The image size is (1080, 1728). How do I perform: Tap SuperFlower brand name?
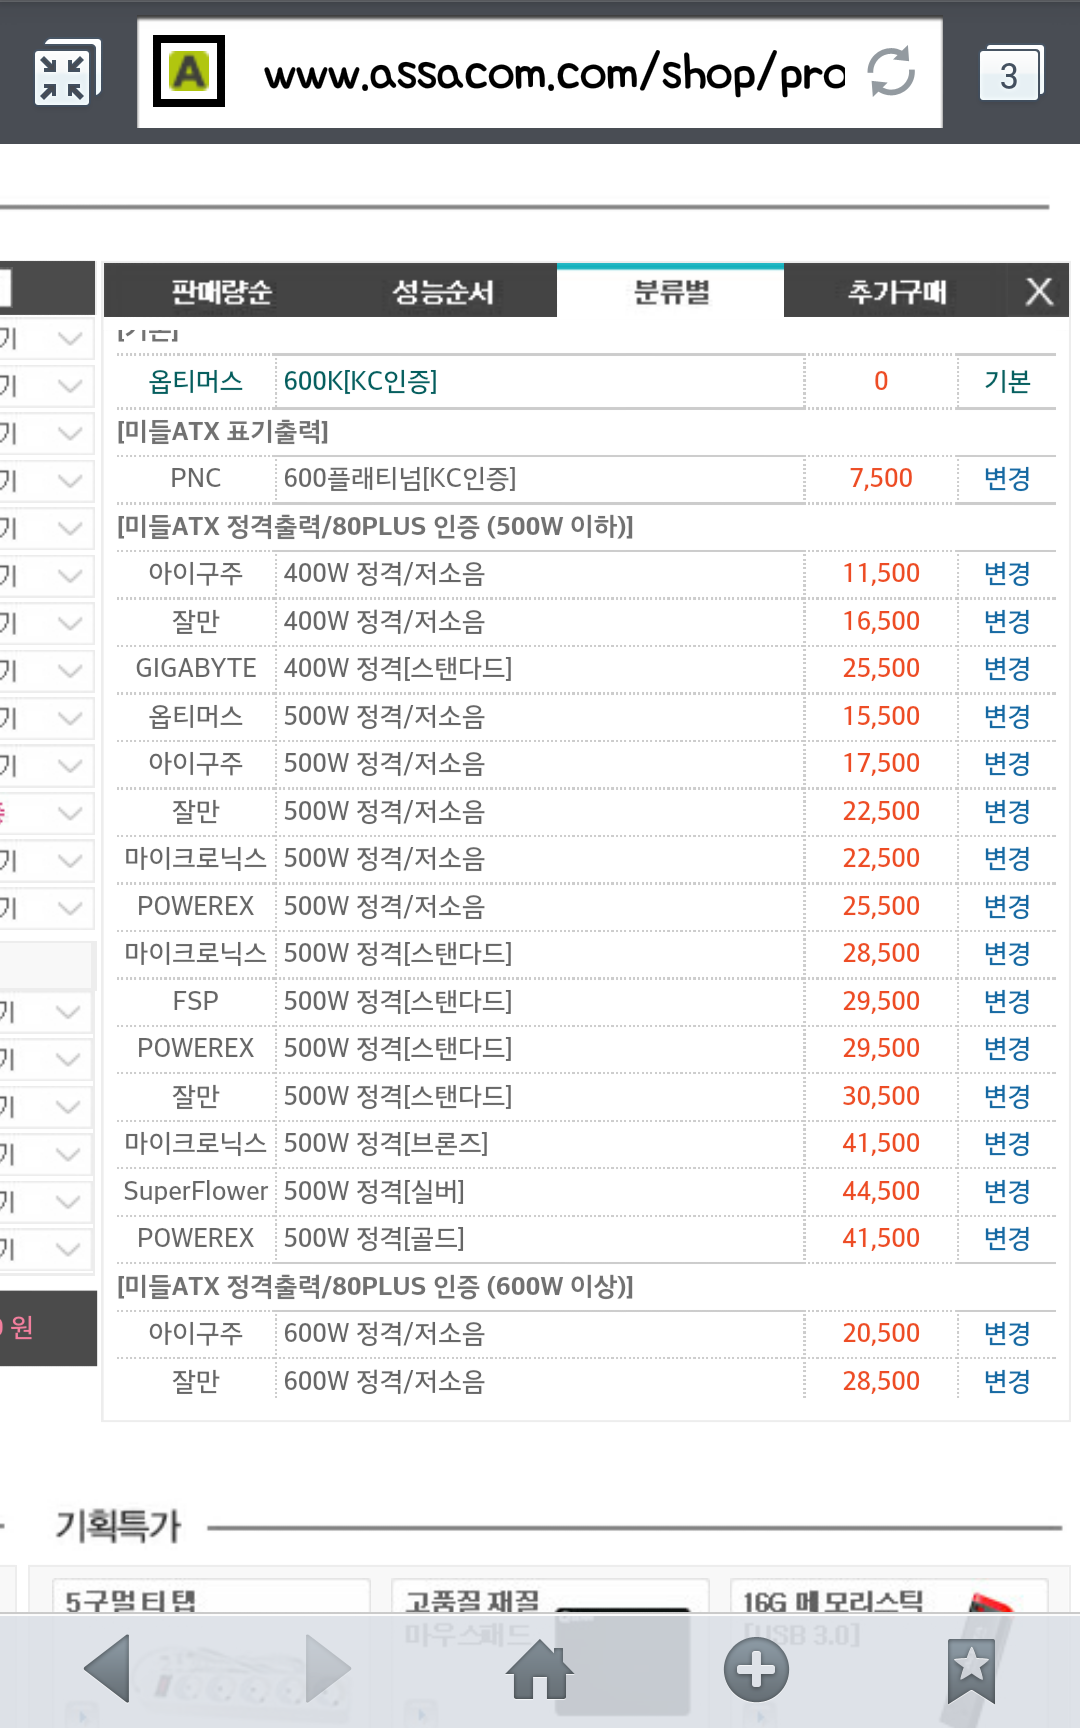click(196, 1191)
